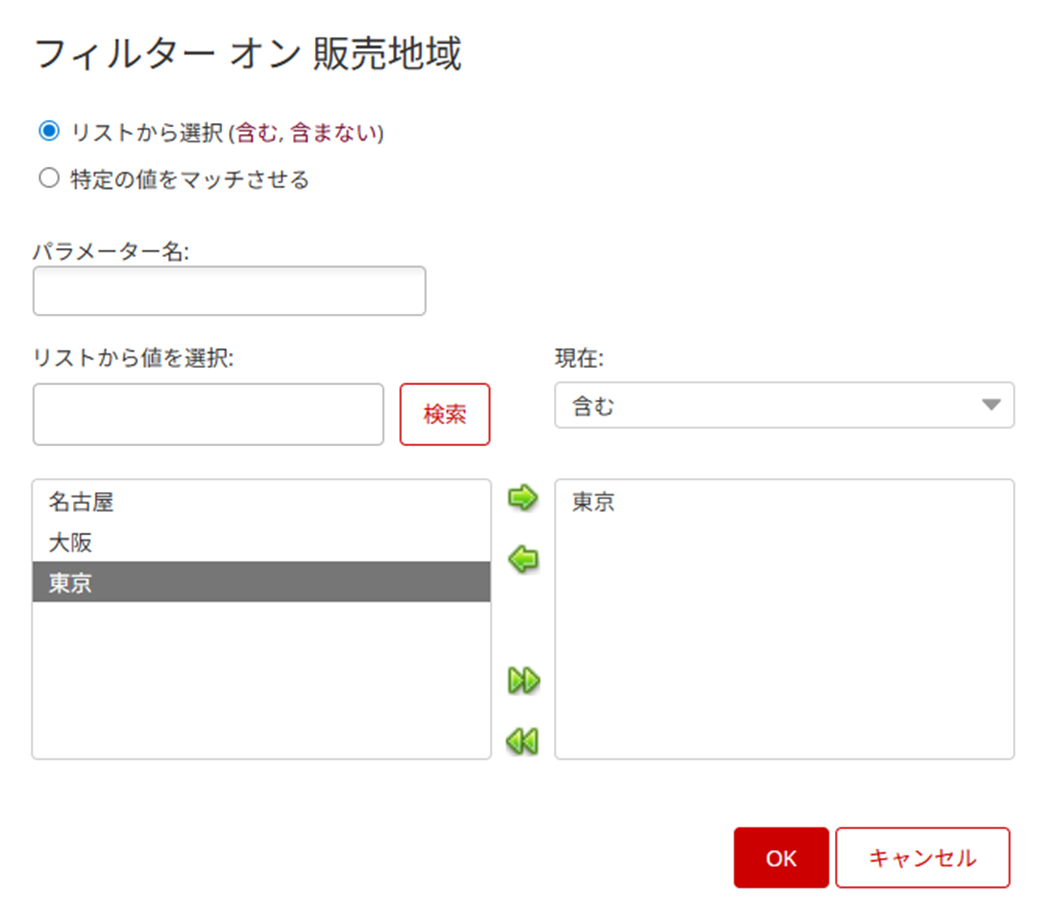Select the リストから選択 radio button

coord(48,131)
